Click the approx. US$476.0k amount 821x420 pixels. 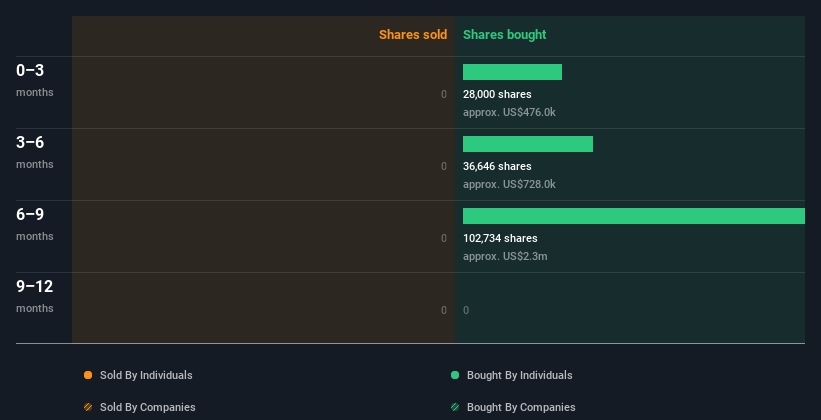[x=509, y=112]
